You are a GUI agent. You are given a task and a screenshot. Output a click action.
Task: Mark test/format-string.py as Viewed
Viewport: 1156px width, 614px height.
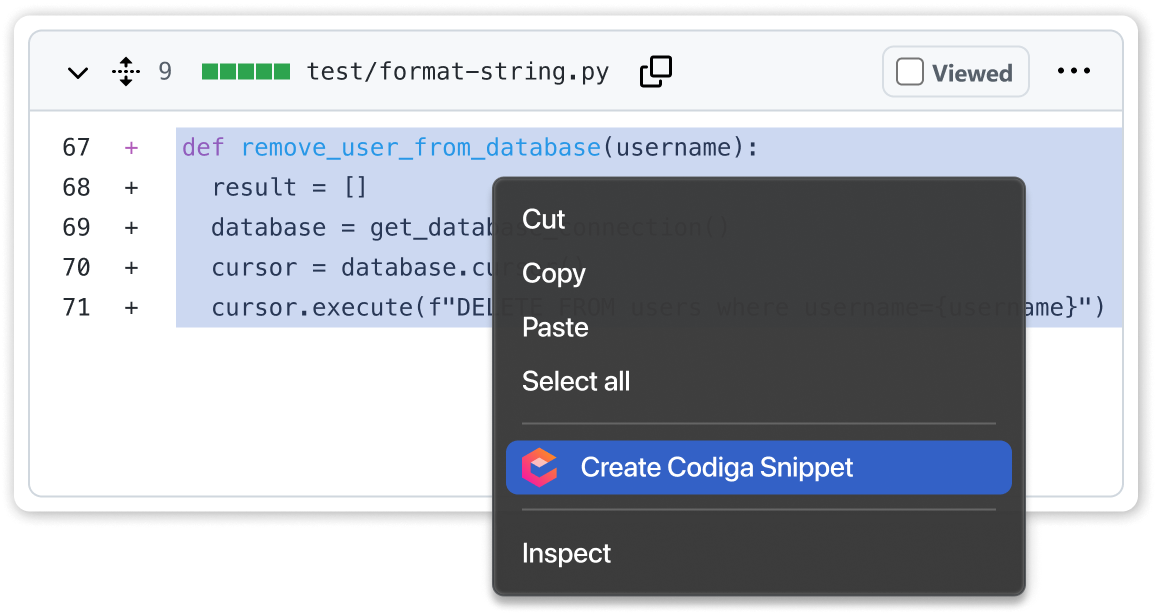tap(954, 71)
